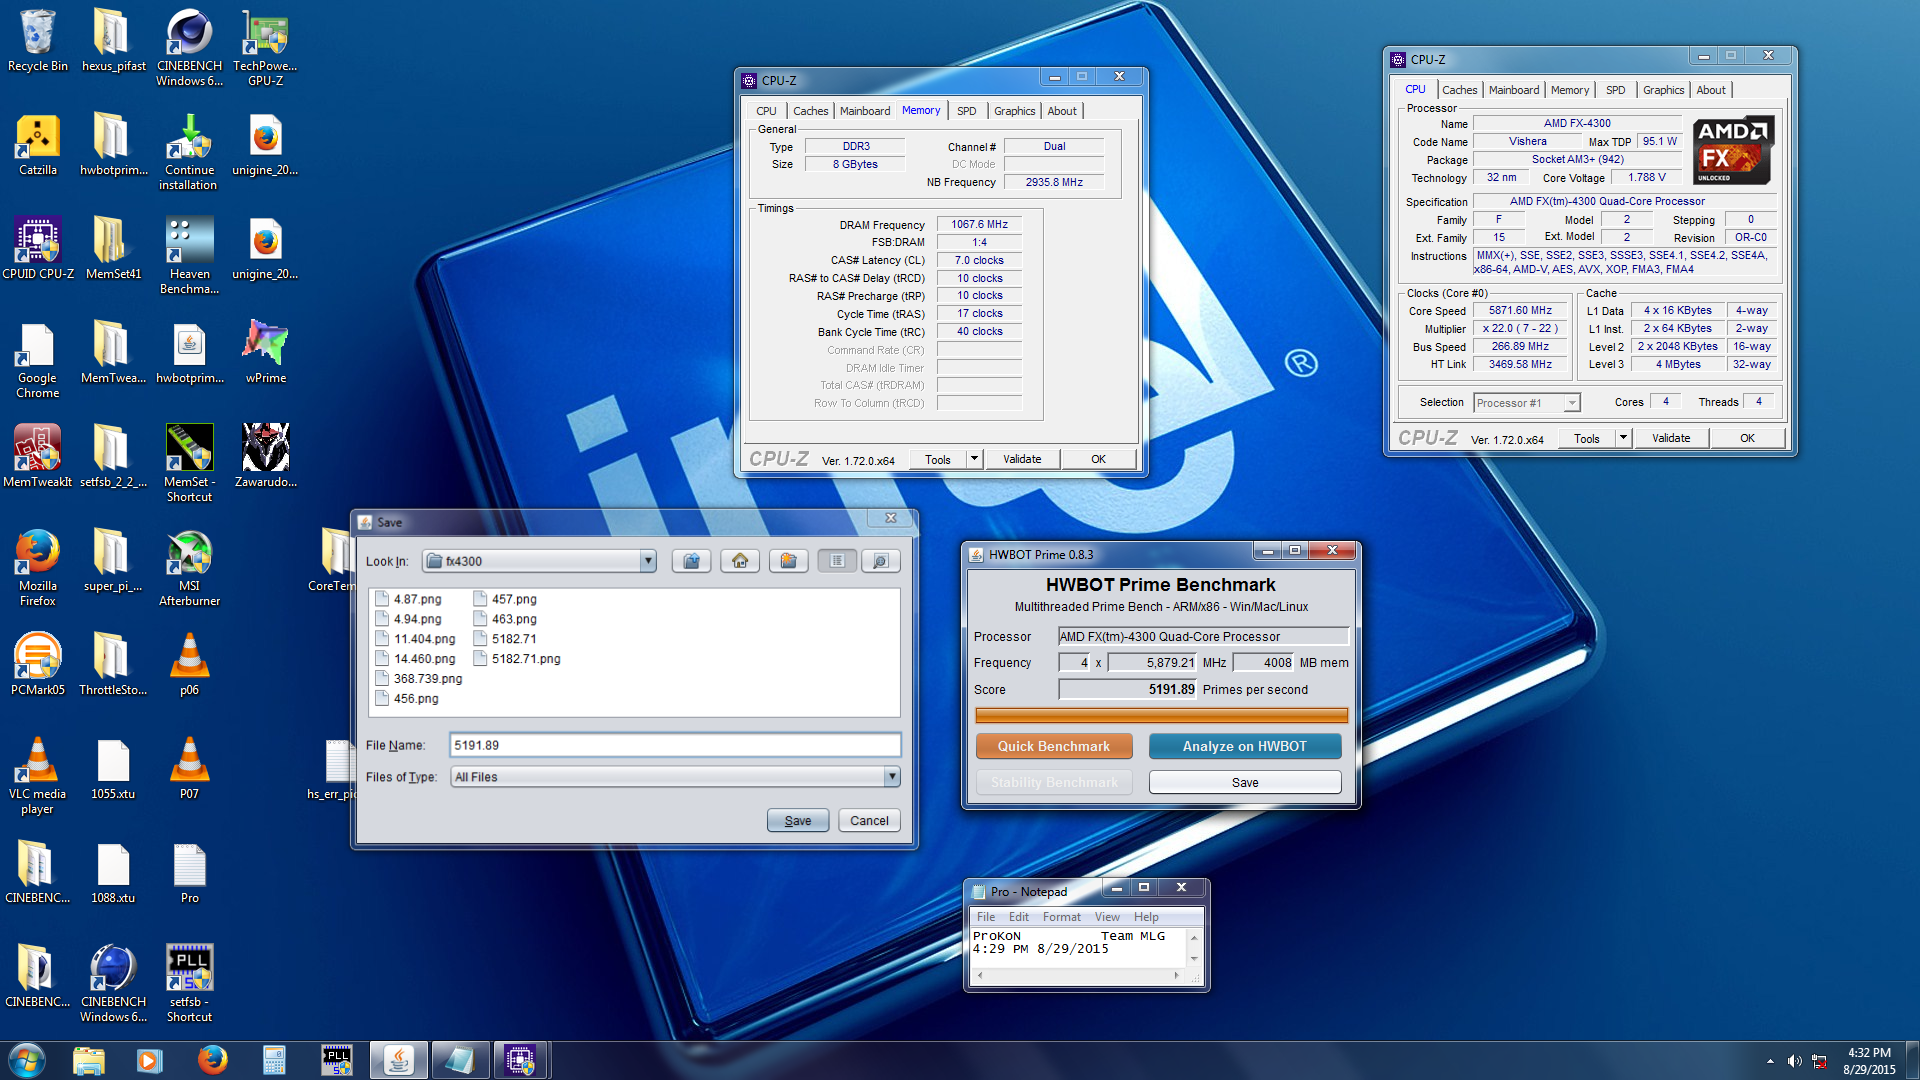The height and width of the screenshot is (1080, 1920).
Task: Expand the Files of Type dropdown
Action: point(892,777)
